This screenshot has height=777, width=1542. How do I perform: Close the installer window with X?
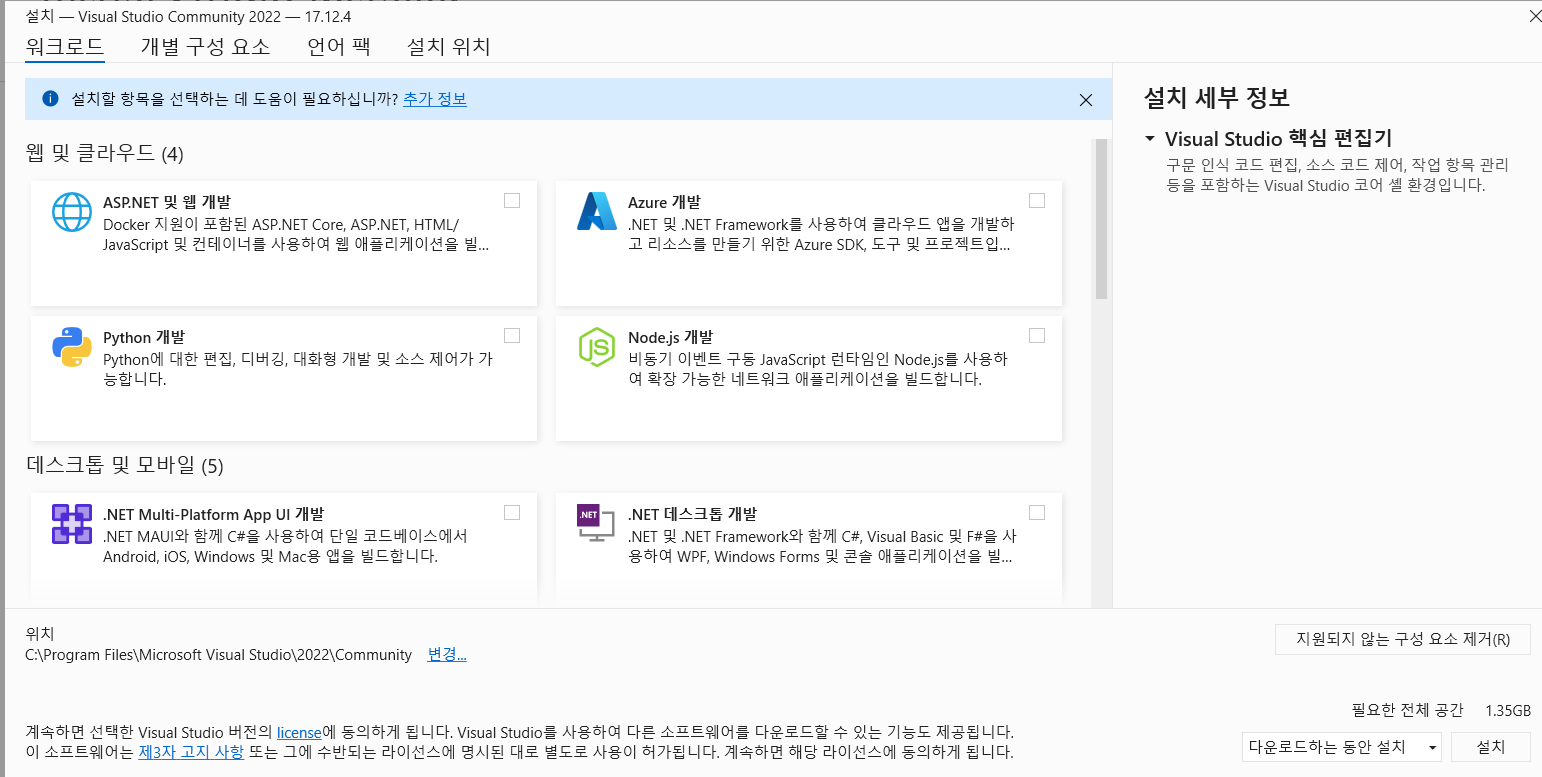(1534, 15)
